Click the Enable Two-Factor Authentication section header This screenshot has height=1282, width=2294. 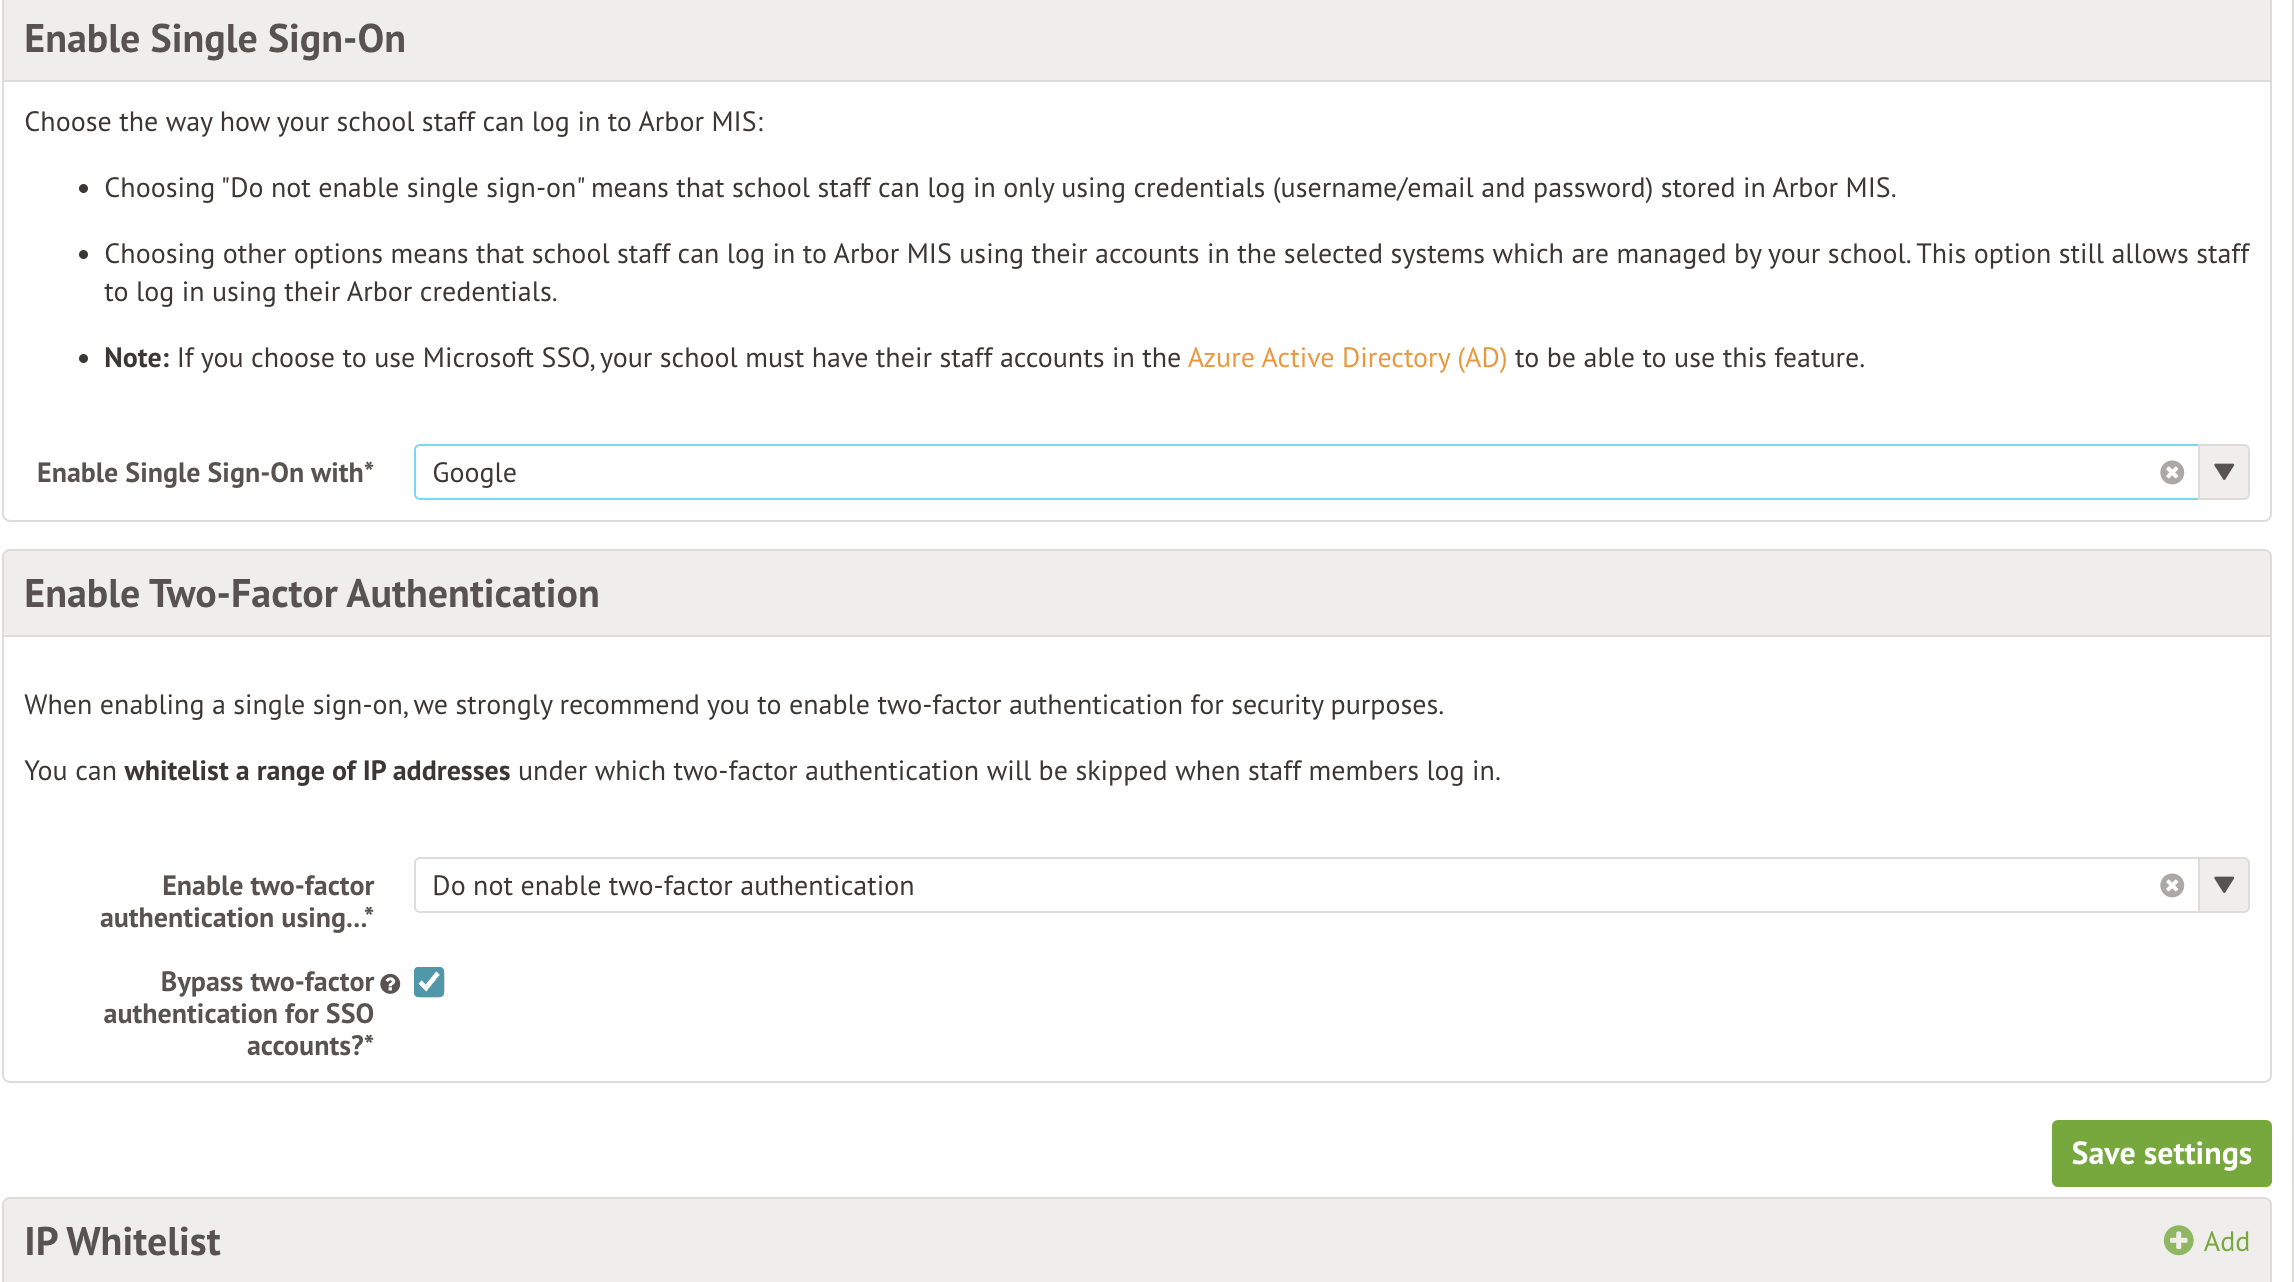(311, 594)
